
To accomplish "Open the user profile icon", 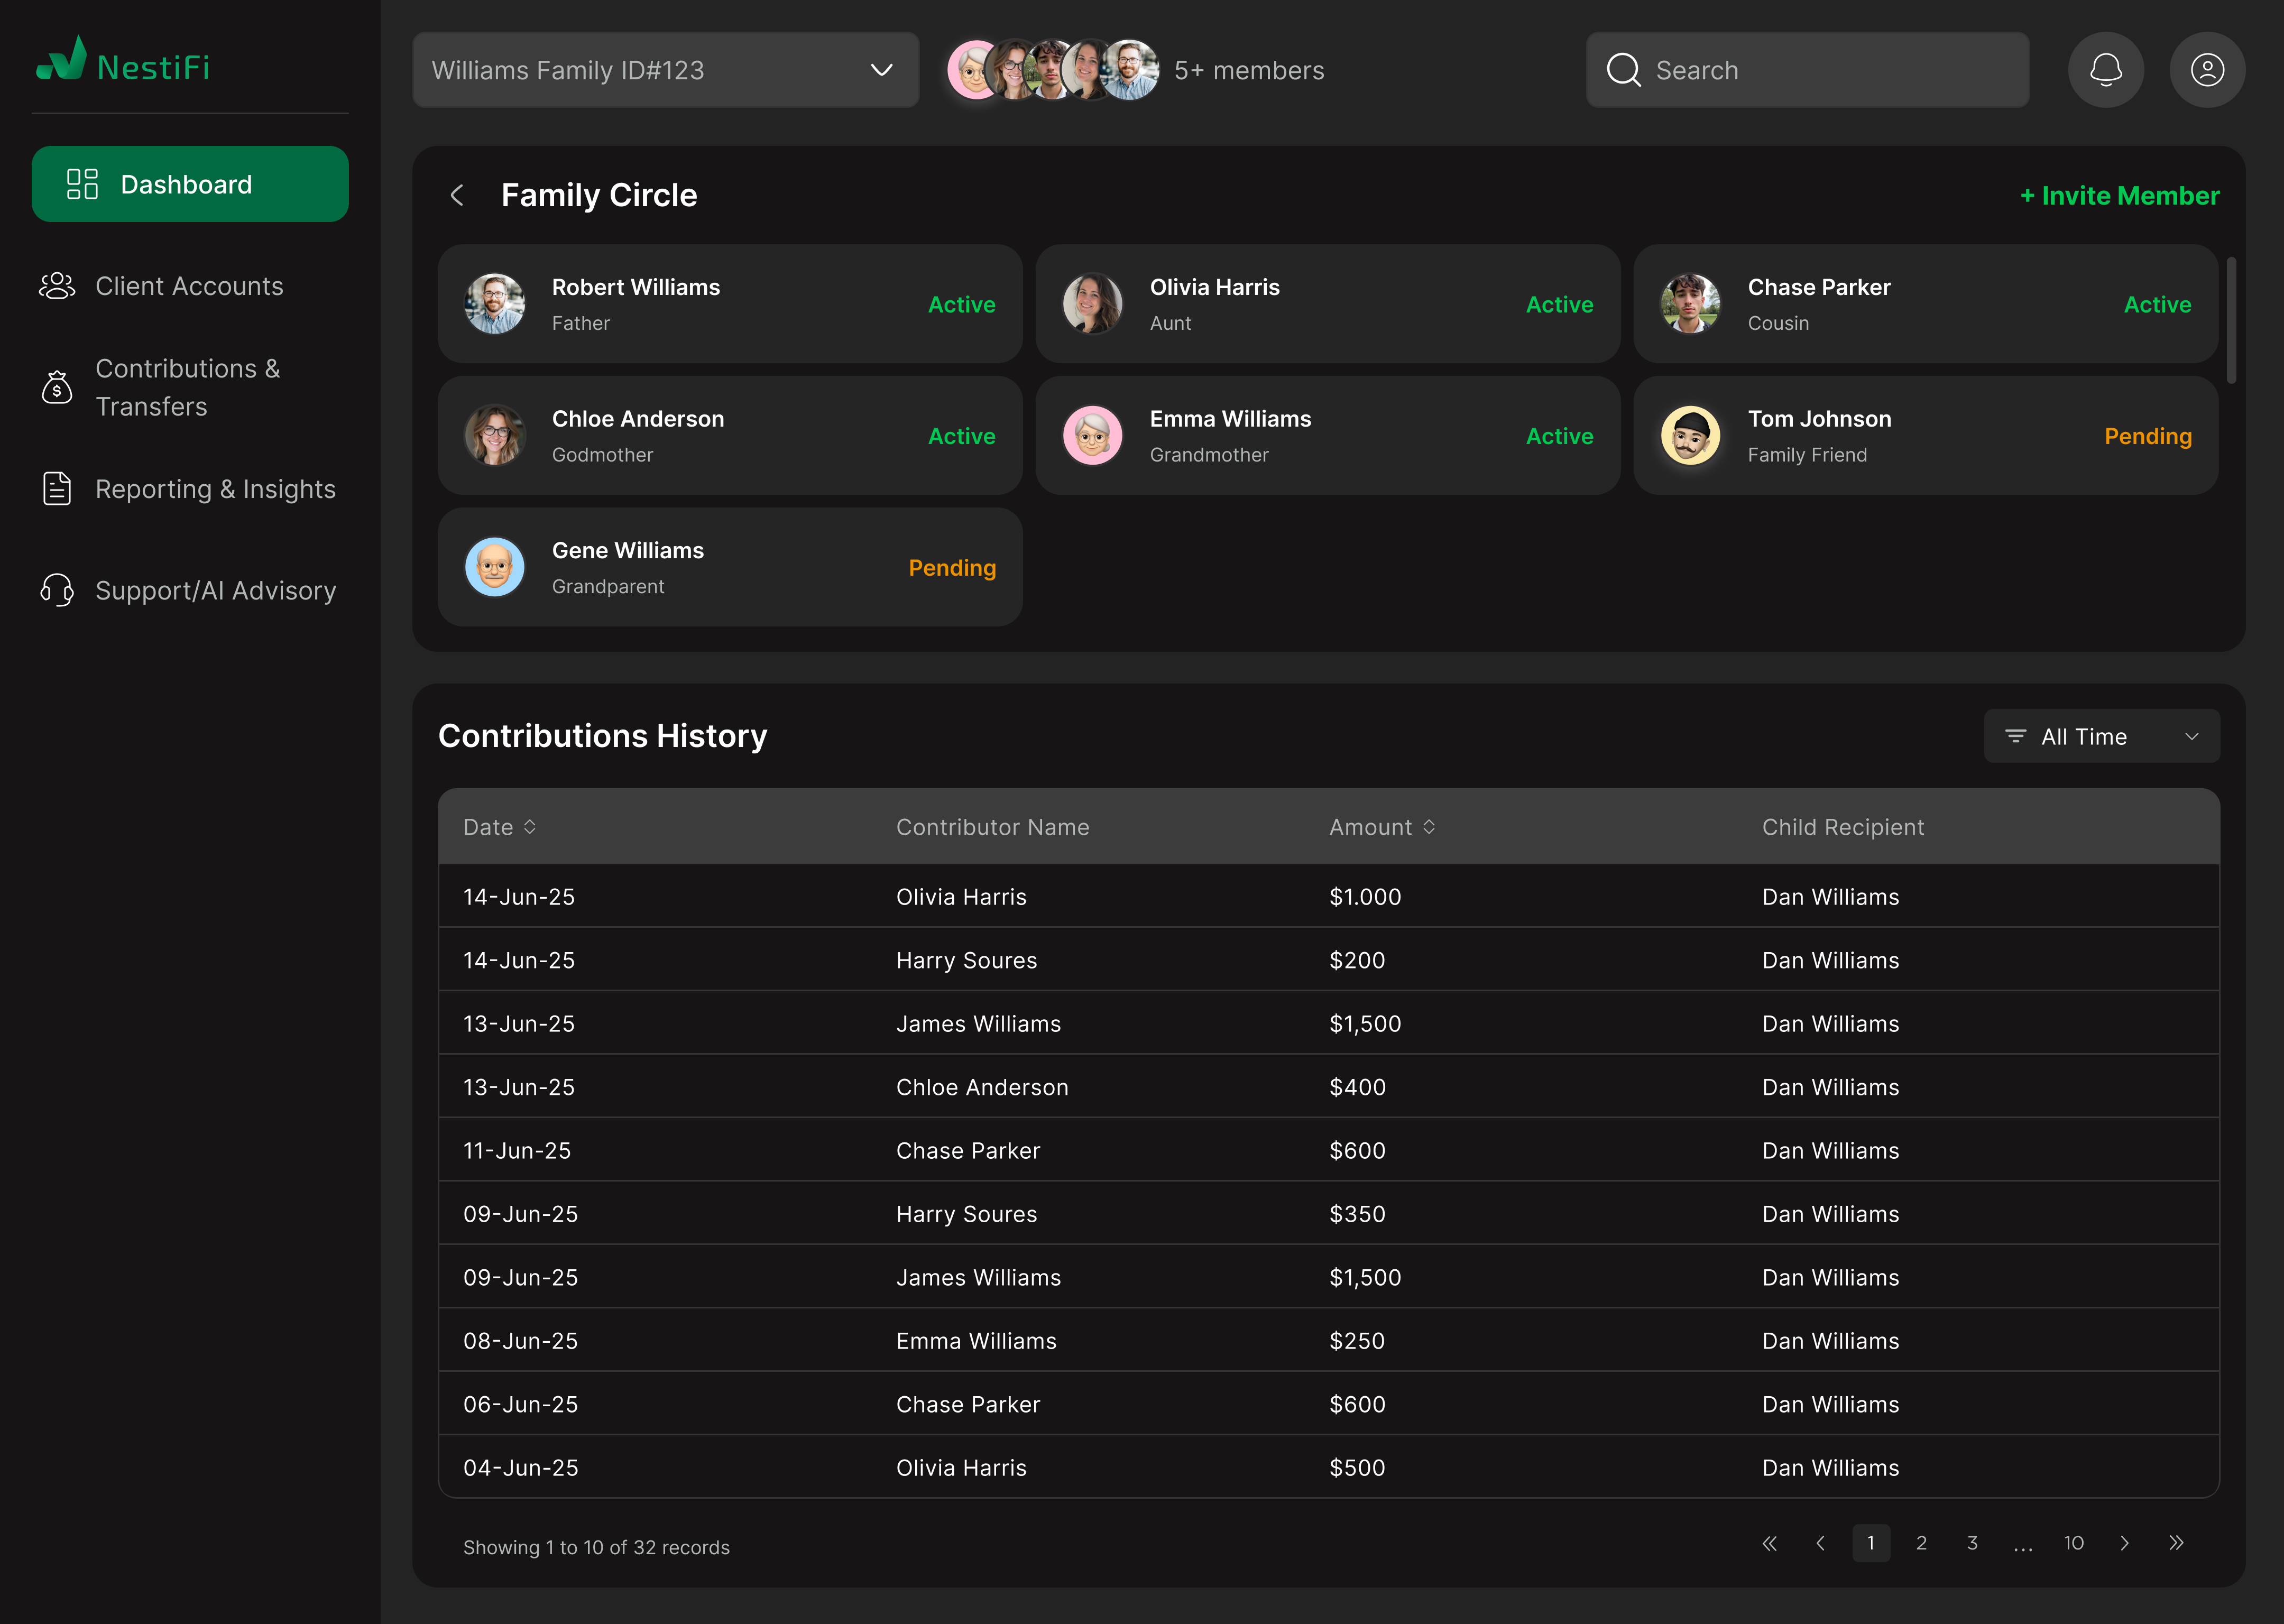I will [x=2207, y=70].
